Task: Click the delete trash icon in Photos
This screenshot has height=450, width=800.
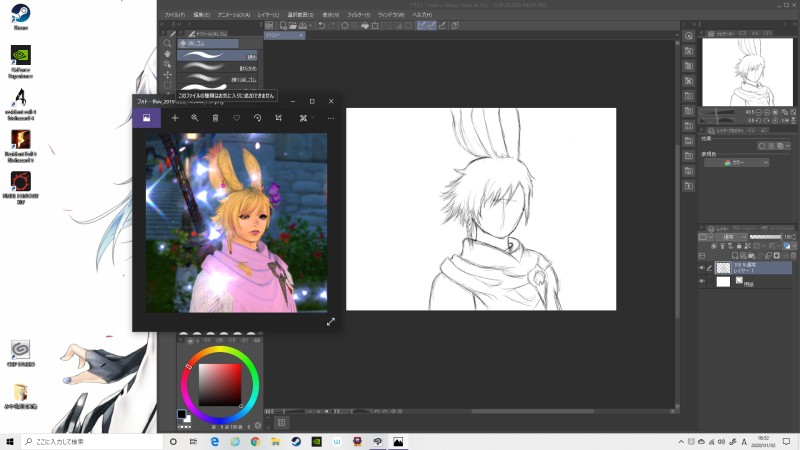Action: (x=215, y=118)
